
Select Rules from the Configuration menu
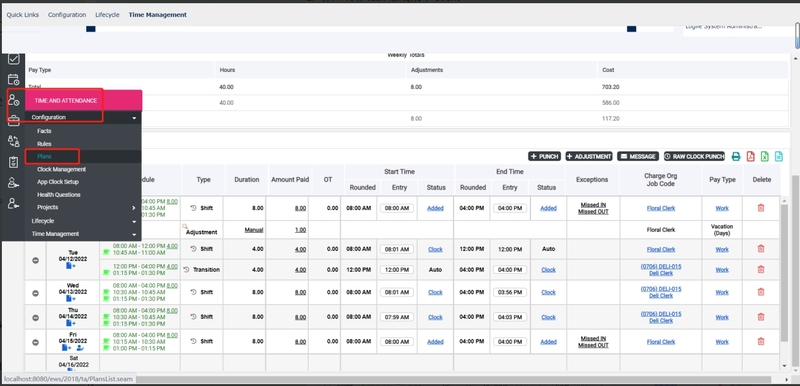click(44, 144)
